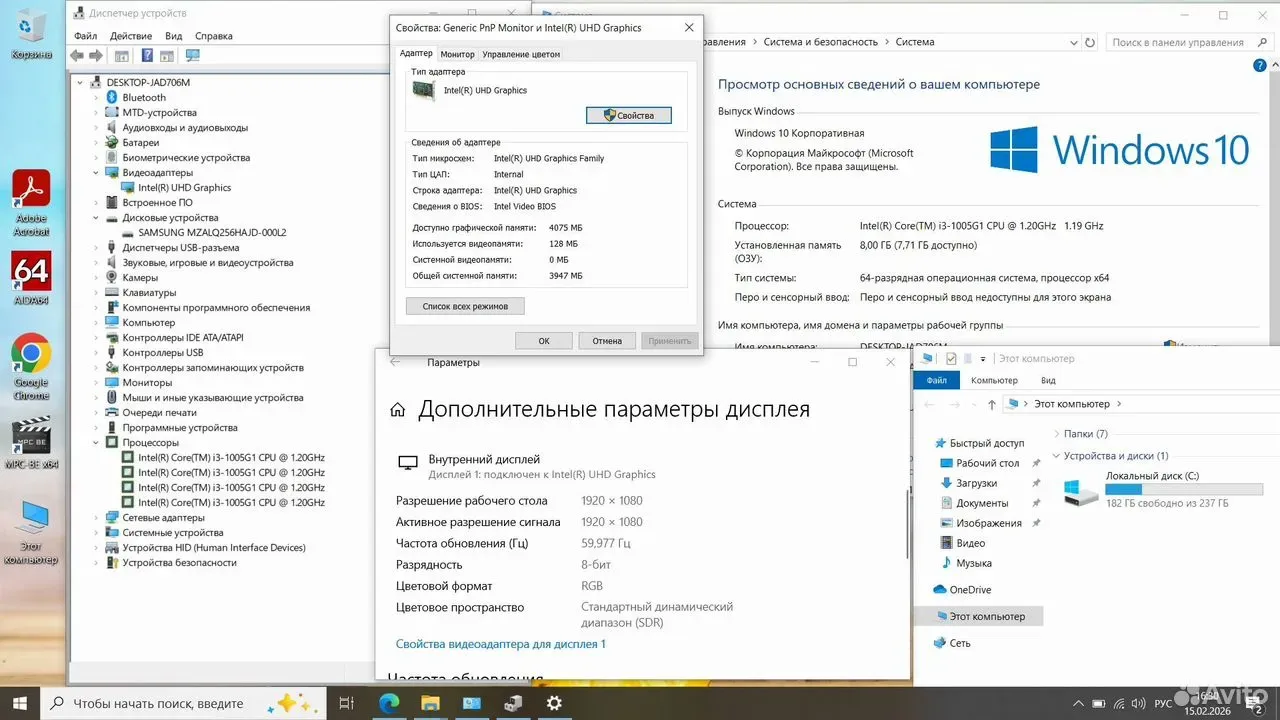The height and width of the screenshot is (720, 1280).
Task: Select SAMSUNG MZALQ256HAJD-000L2 disk entry
Action: tap(212, 232)
